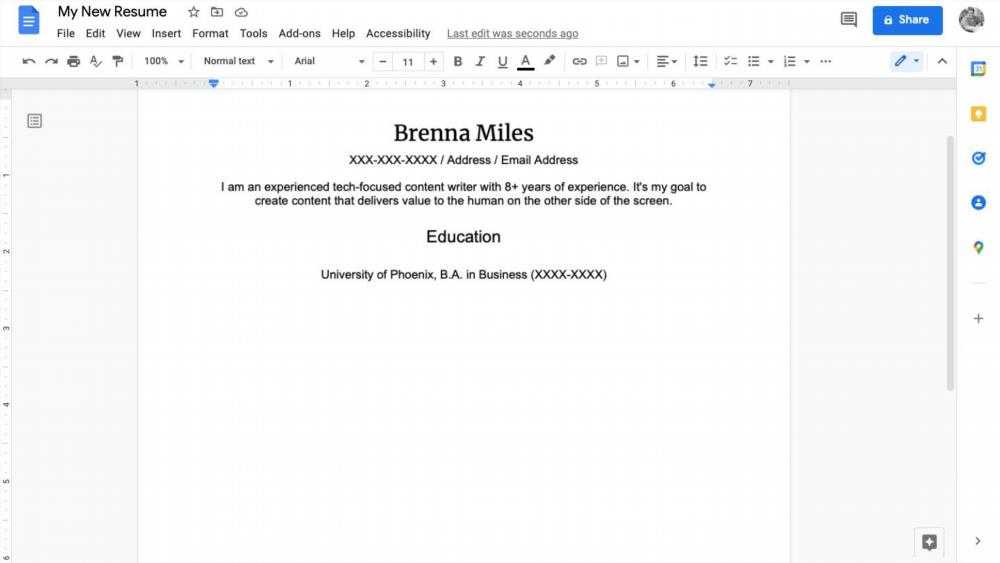The image size is (1000, 563).
Task: Open the Google Tasks side panel
Action: click(978, 158)
